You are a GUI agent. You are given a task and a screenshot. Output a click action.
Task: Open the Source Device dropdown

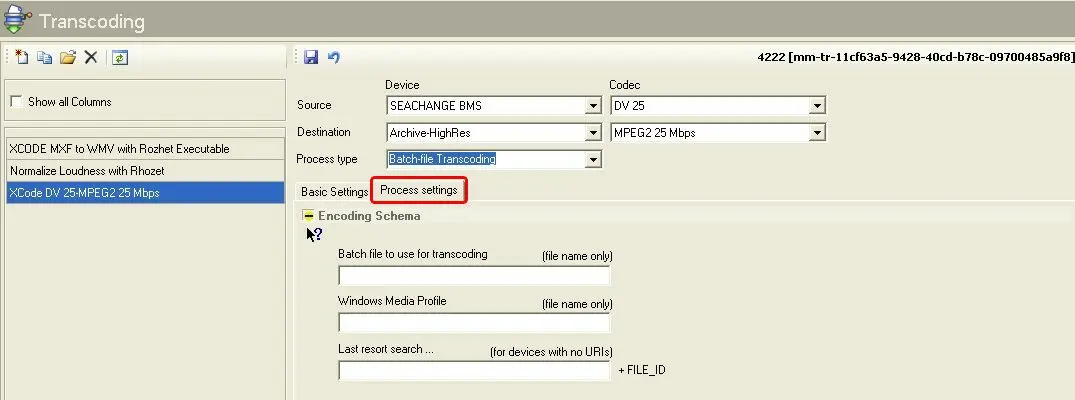593,106
